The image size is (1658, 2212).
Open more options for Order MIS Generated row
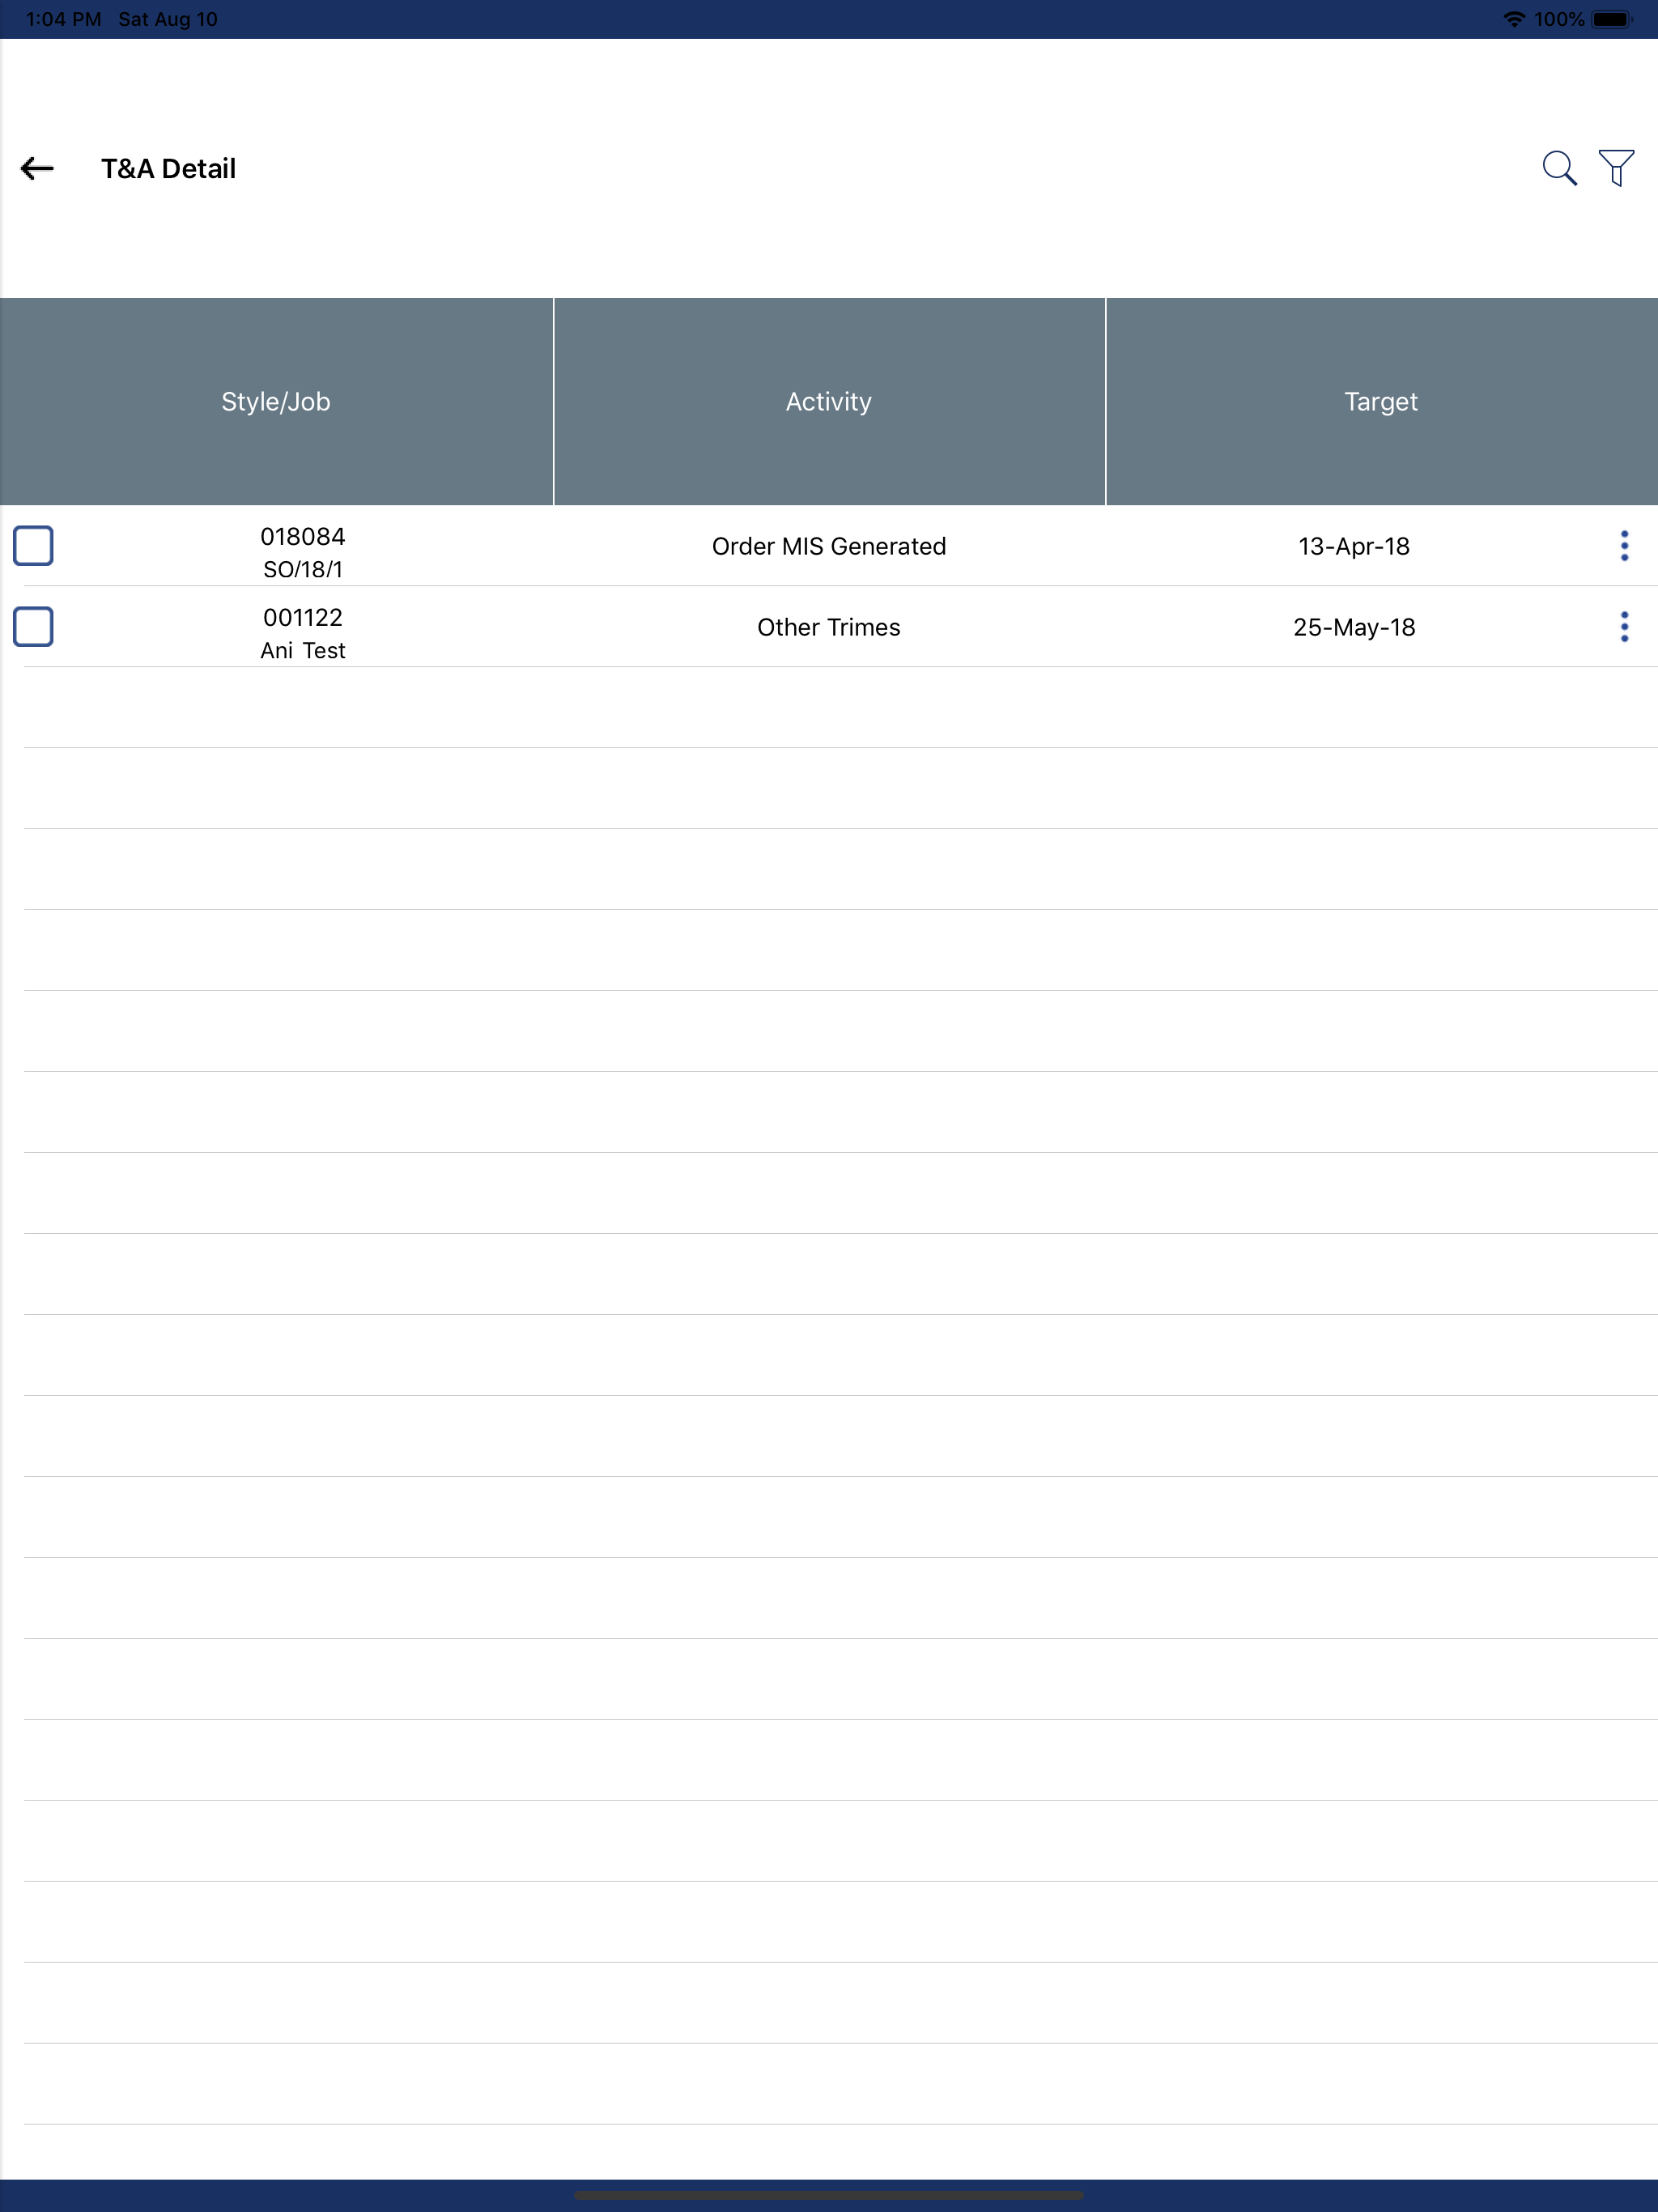1624,546
